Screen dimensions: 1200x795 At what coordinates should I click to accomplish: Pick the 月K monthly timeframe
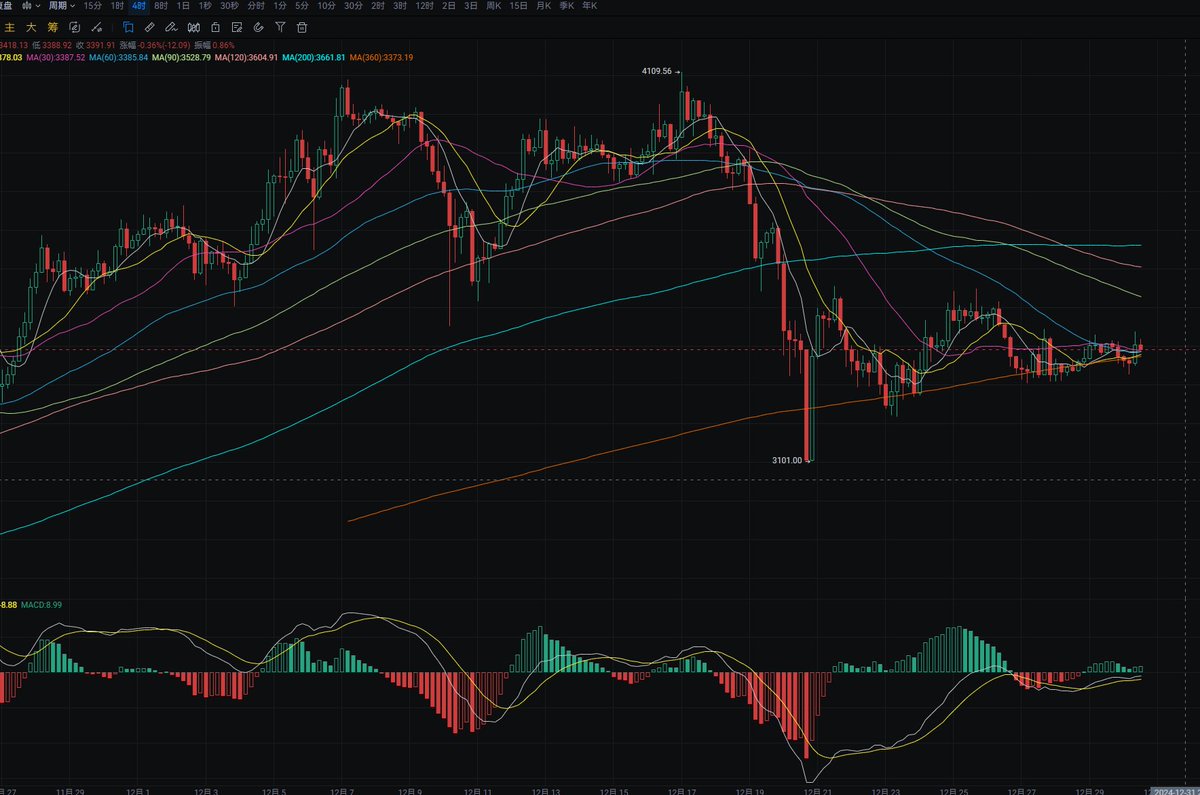click(544, 6)
